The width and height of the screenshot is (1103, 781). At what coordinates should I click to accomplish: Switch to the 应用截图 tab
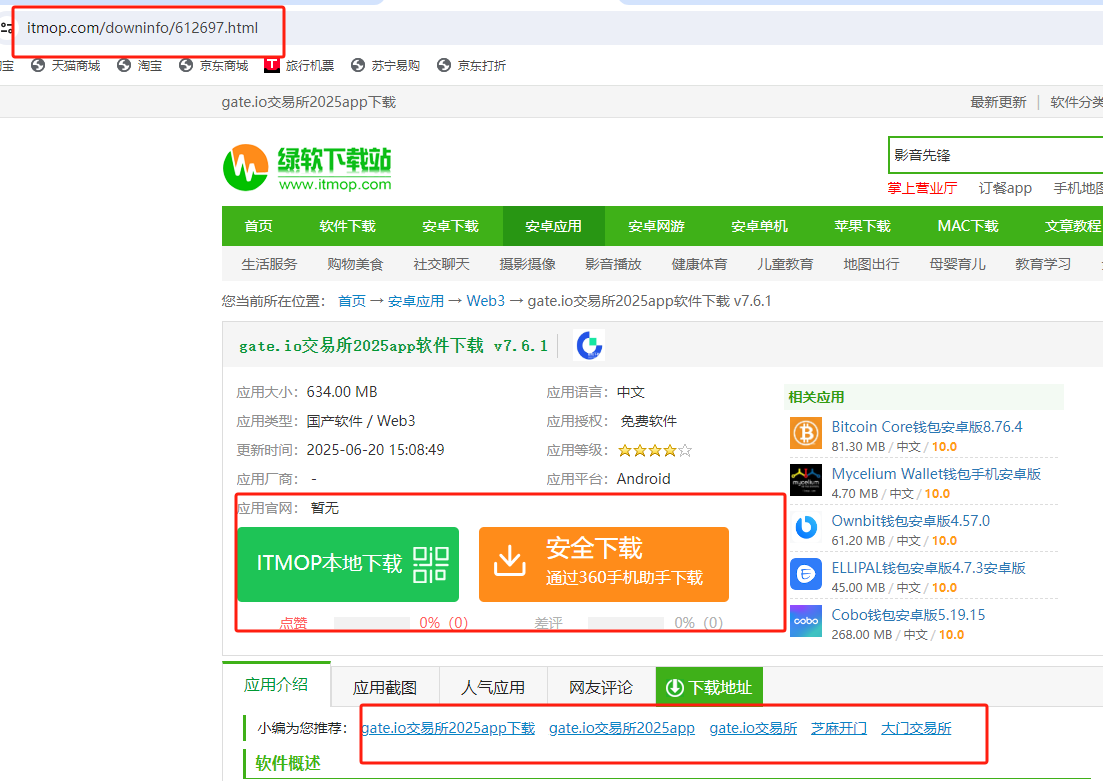[x=385, y=687]
